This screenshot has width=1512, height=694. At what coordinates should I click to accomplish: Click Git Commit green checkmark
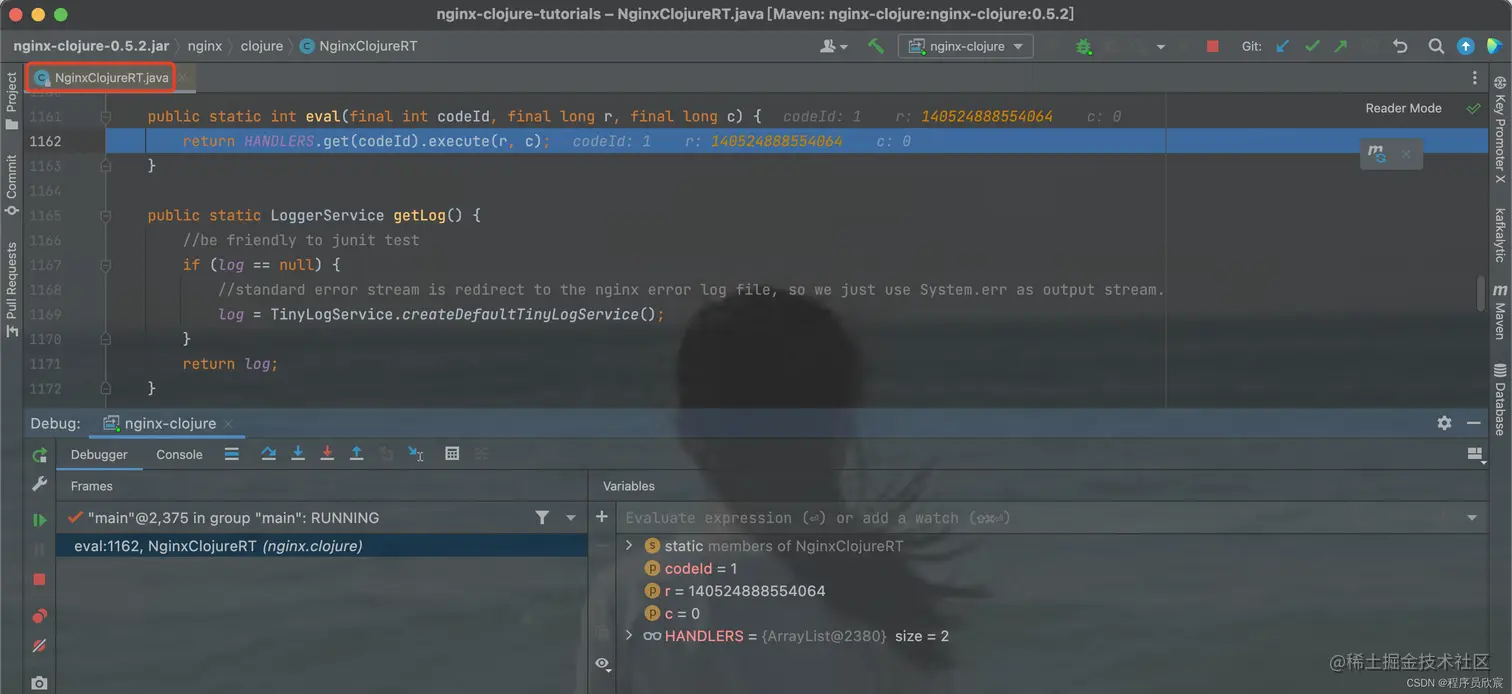1312,46
